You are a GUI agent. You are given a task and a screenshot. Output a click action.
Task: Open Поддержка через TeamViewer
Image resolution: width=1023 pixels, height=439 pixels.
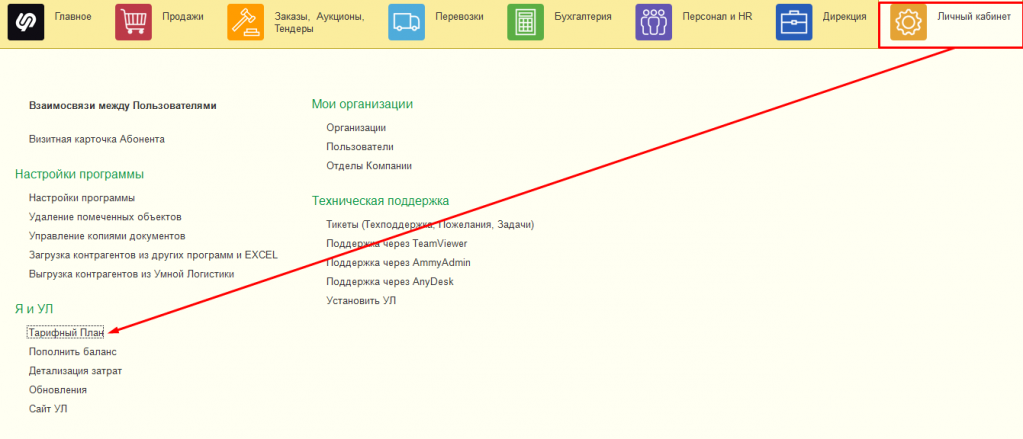[397, 243]
